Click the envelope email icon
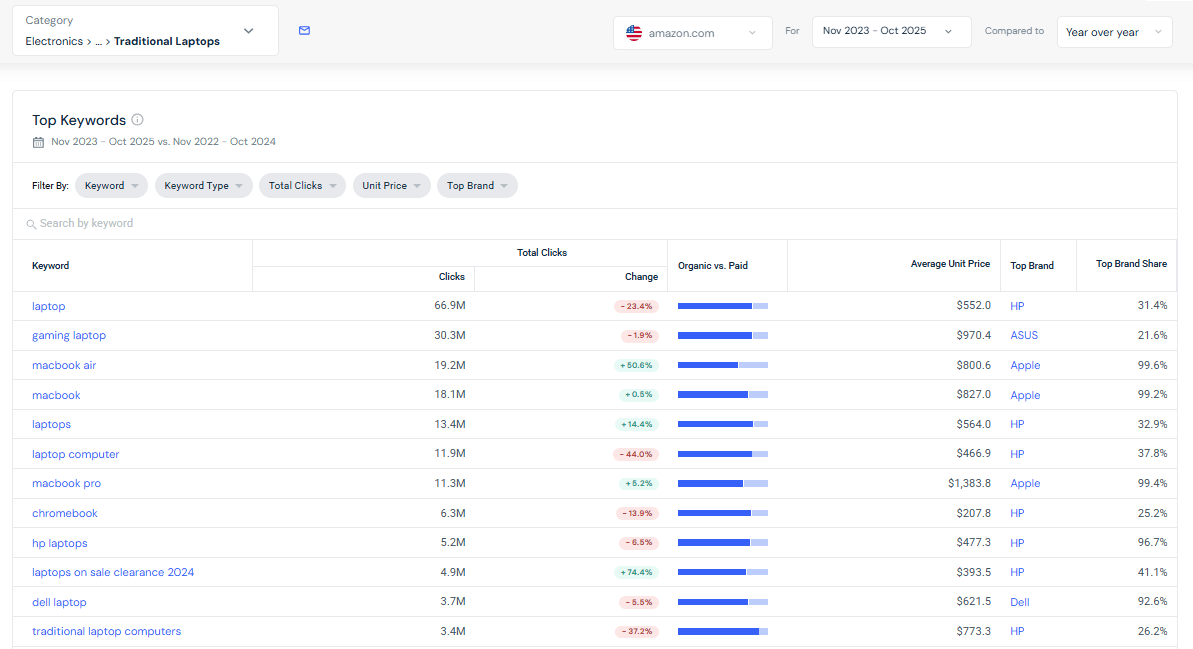This screenshot has height=649, width=1193. pyautogui.click(x=304, y=30)
